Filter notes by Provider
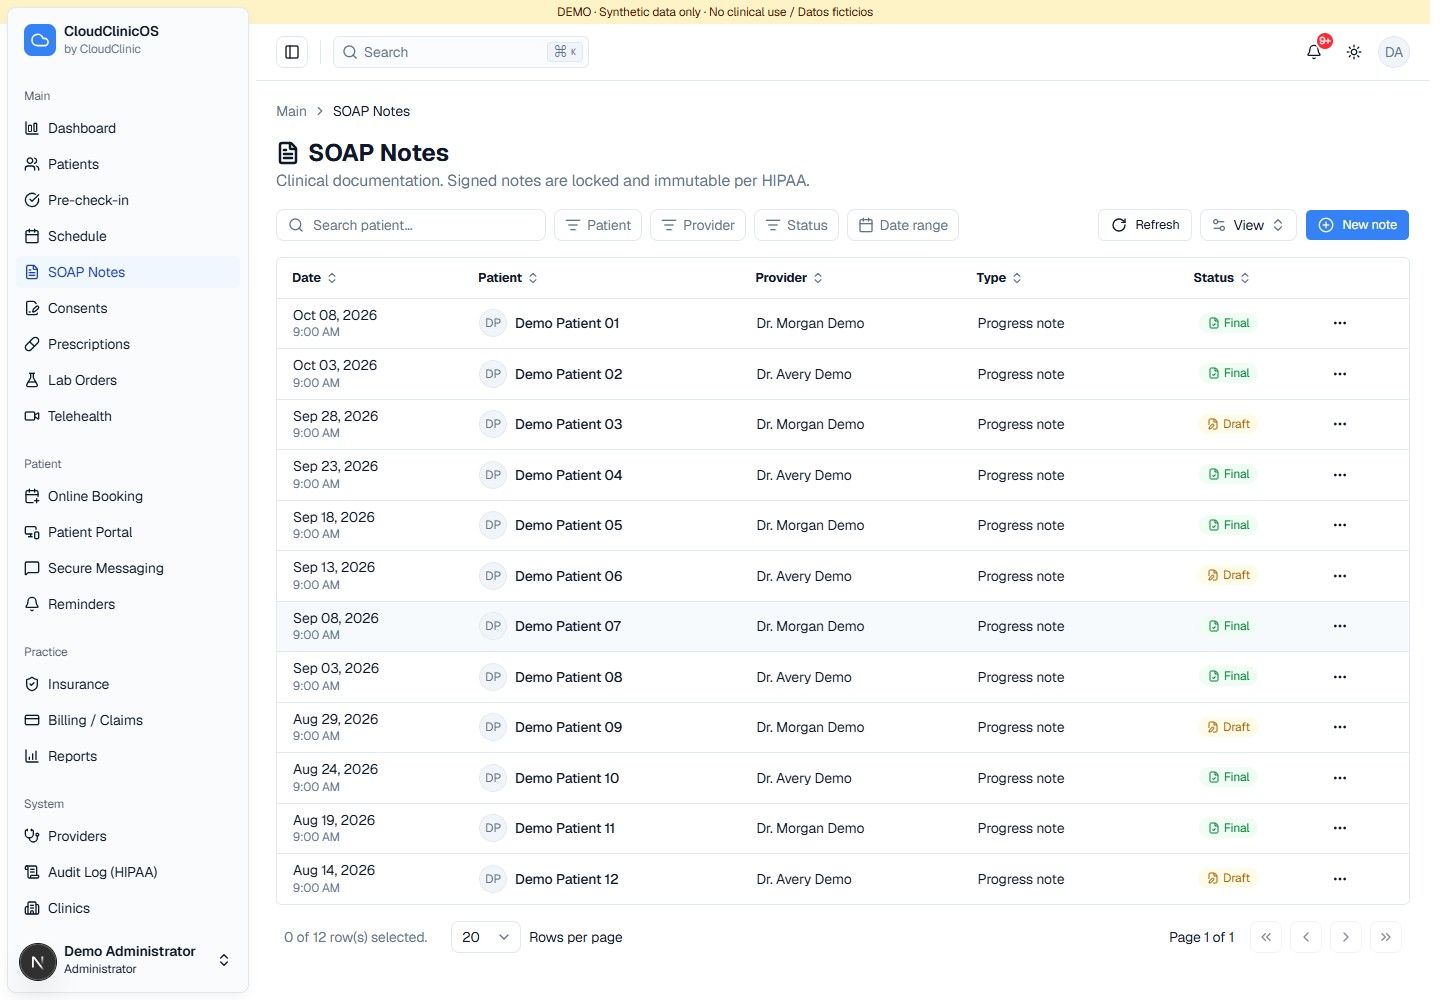The height and width of the screenshot is (1000, 1440). 698,225
